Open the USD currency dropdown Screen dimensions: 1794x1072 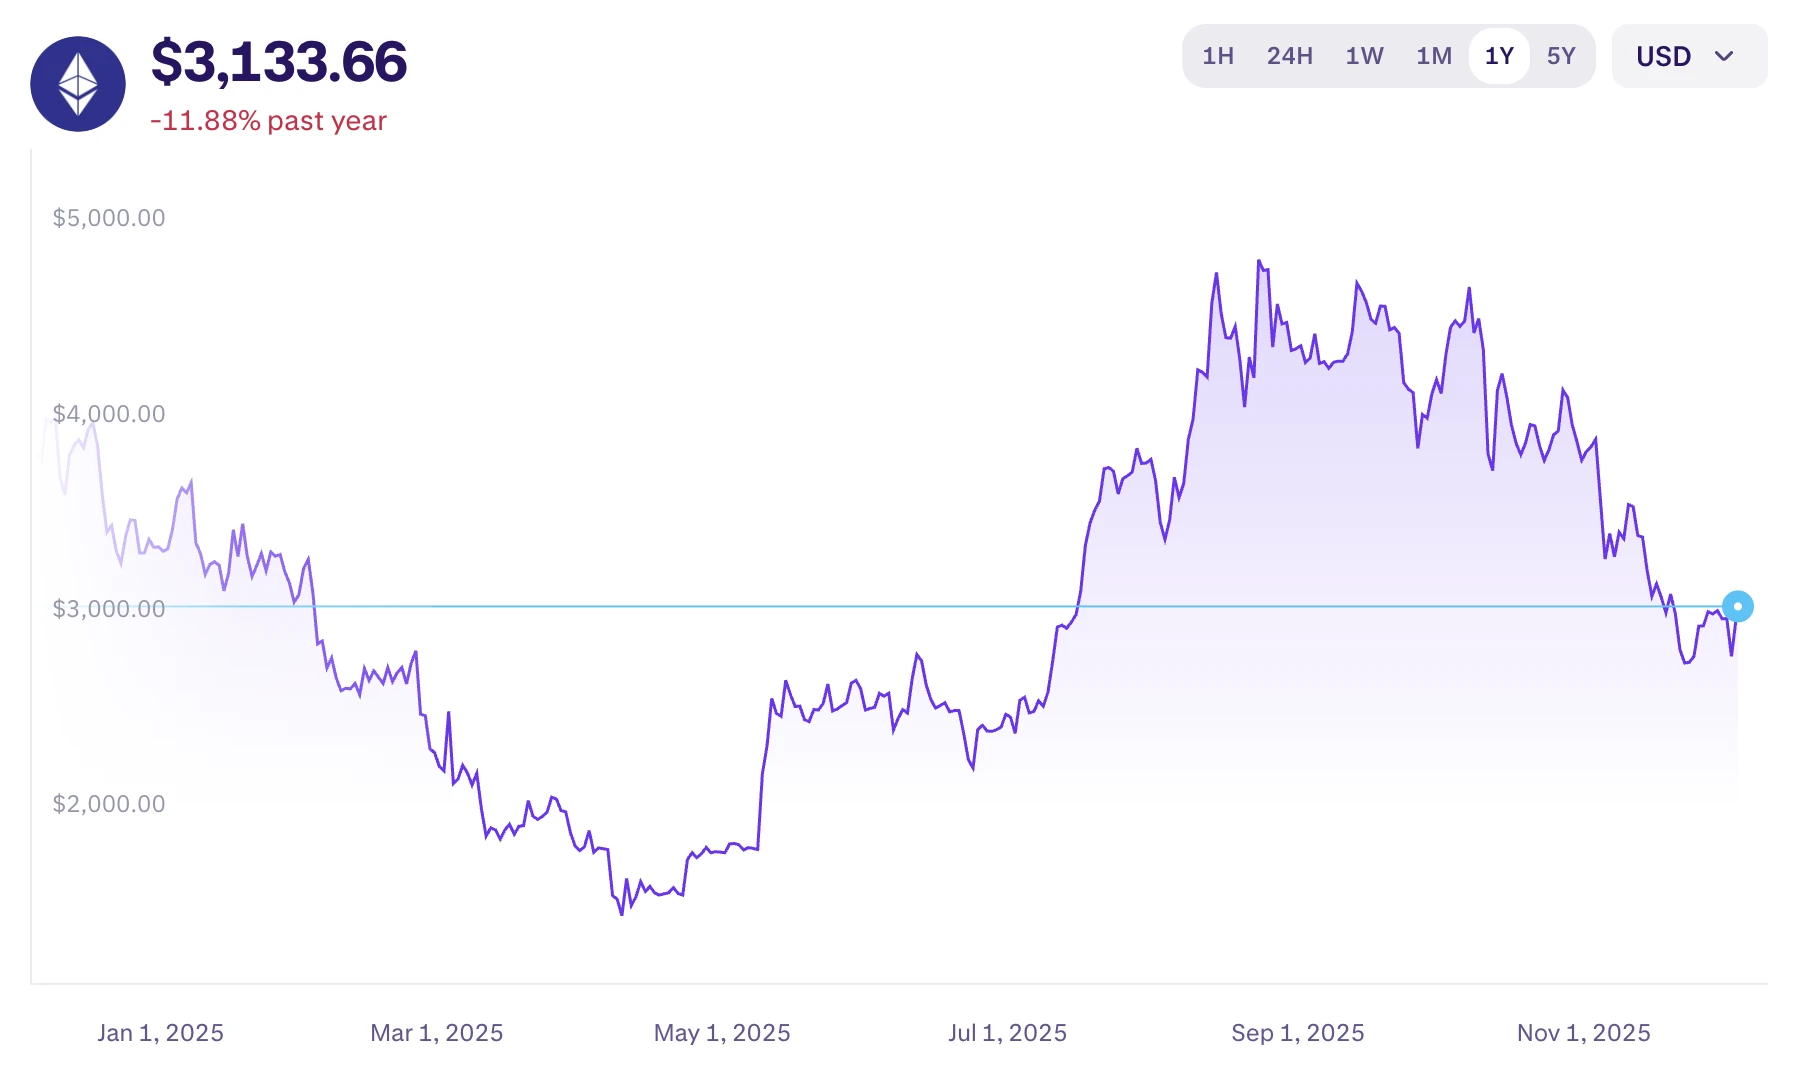coord(1688,56)
